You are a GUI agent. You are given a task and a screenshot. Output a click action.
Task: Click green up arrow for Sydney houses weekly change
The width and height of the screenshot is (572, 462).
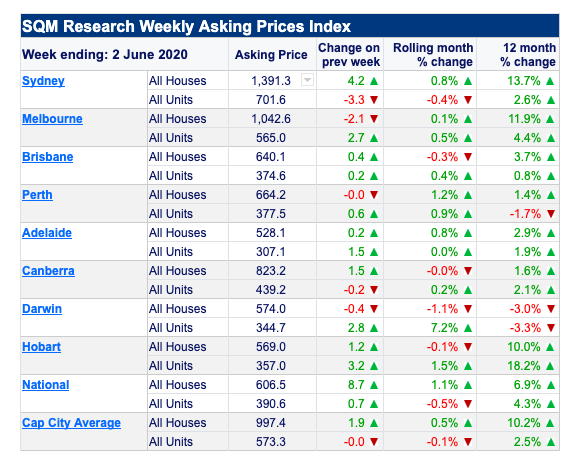pos(374,81)
